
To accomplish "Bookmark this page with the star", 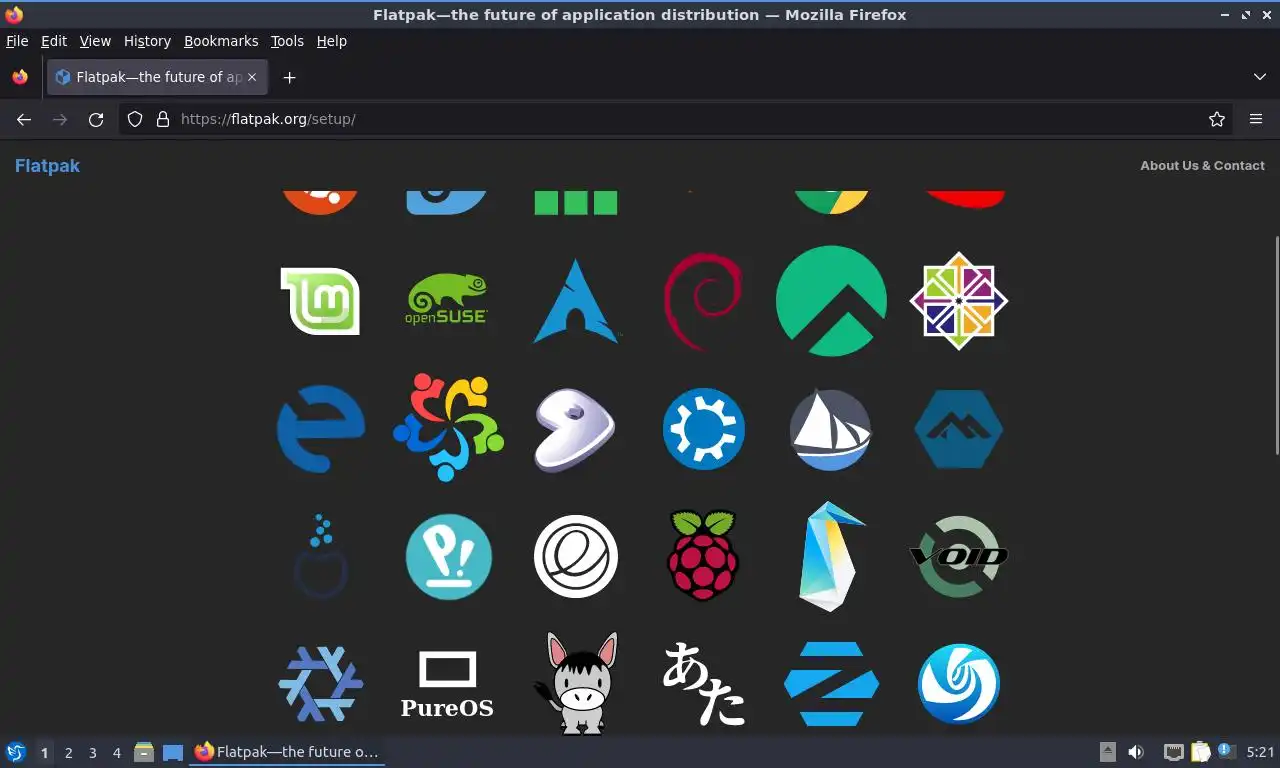I will pyautogui.click(x=1217, y=119).
